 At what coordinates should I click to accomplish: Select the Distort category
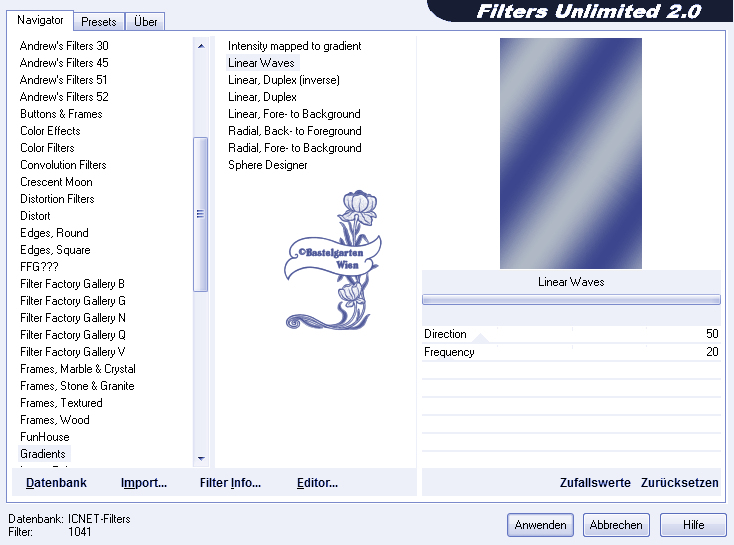35,216
